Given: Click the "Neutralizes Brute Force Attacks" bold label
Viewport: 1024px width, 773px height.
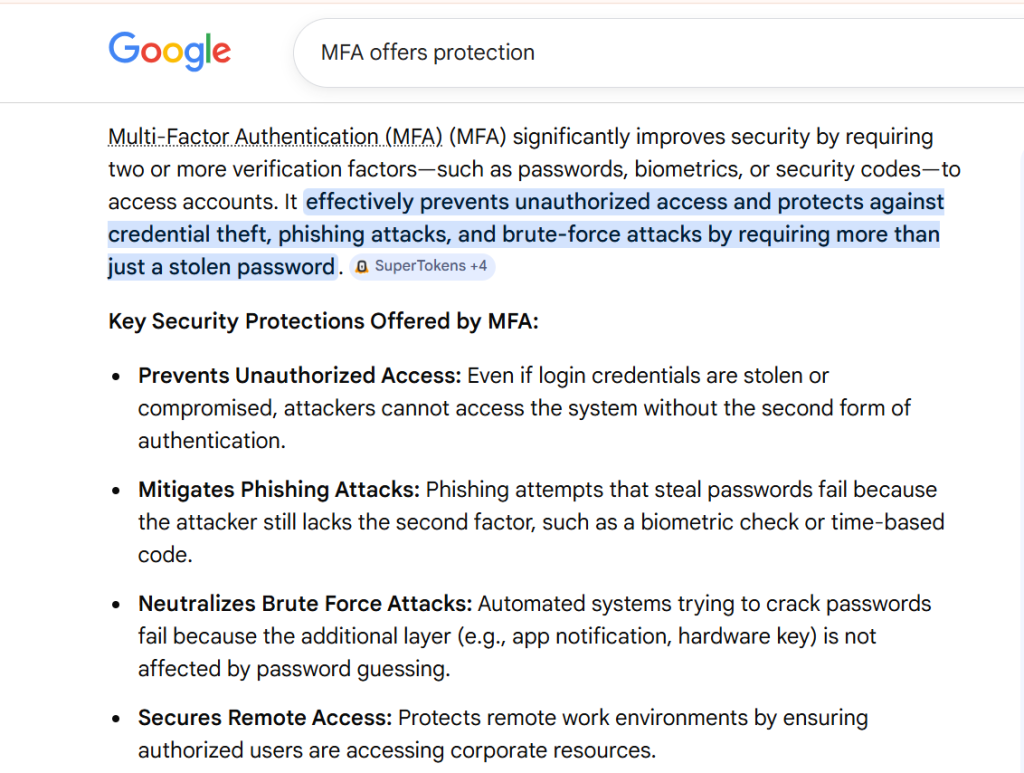Looking at the screenshot, I should (305, 604).
